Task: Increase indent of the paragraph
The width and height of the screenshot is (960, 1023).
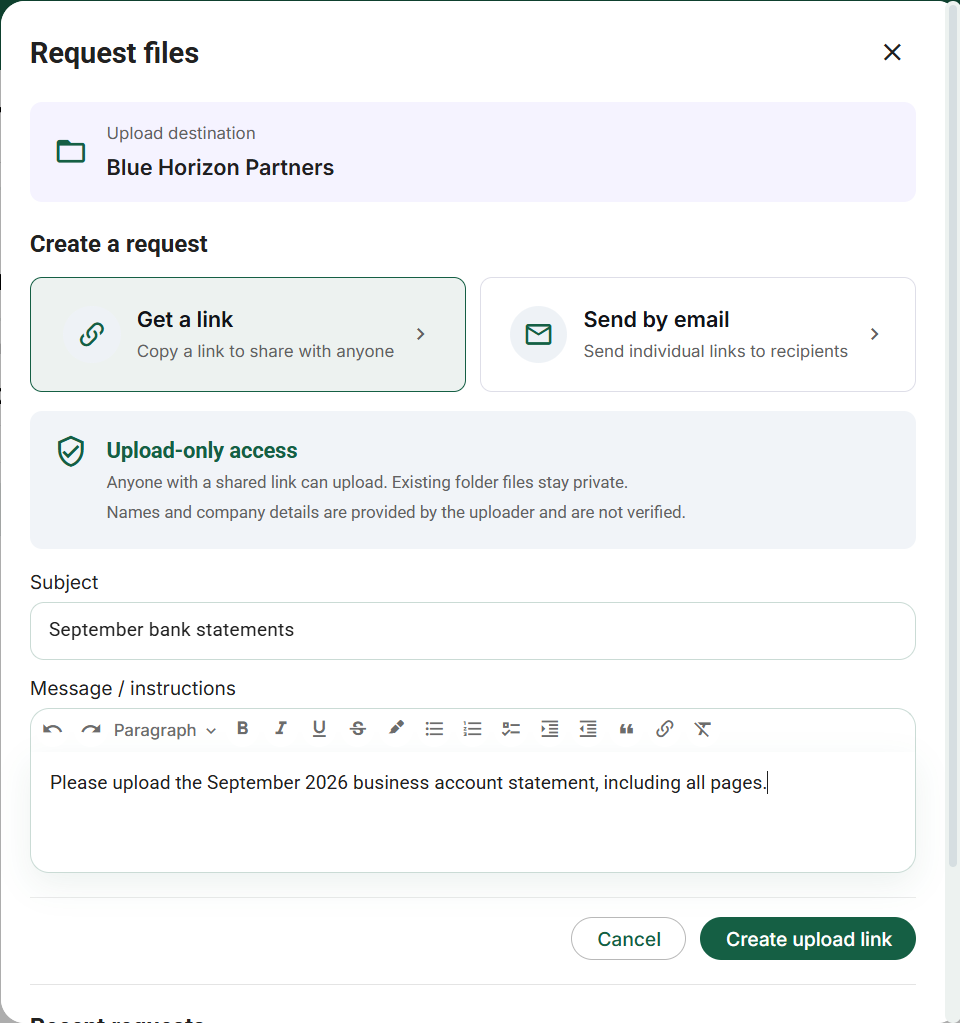Action: pyautogui.click(x=550, y=729)
